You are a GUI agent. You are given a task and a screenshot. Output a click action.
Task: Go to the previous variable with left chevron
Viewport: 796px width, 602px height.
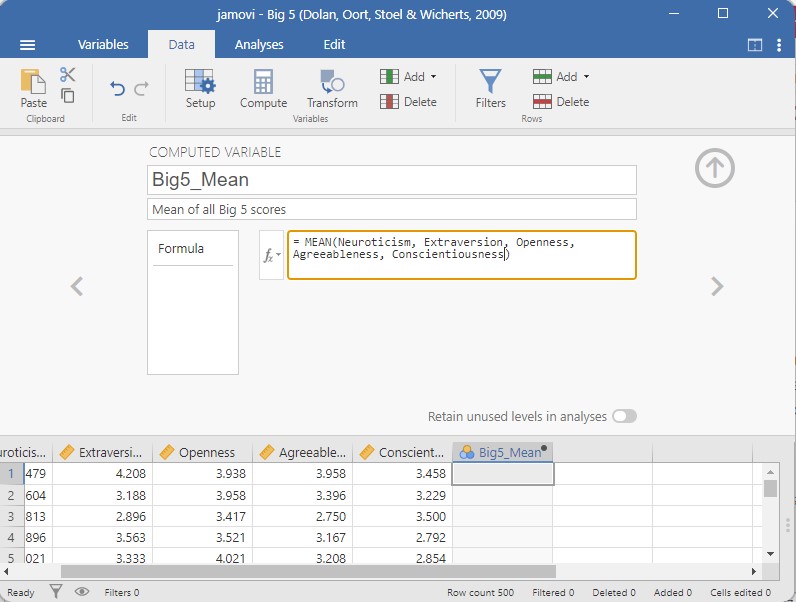coord(77,286)
